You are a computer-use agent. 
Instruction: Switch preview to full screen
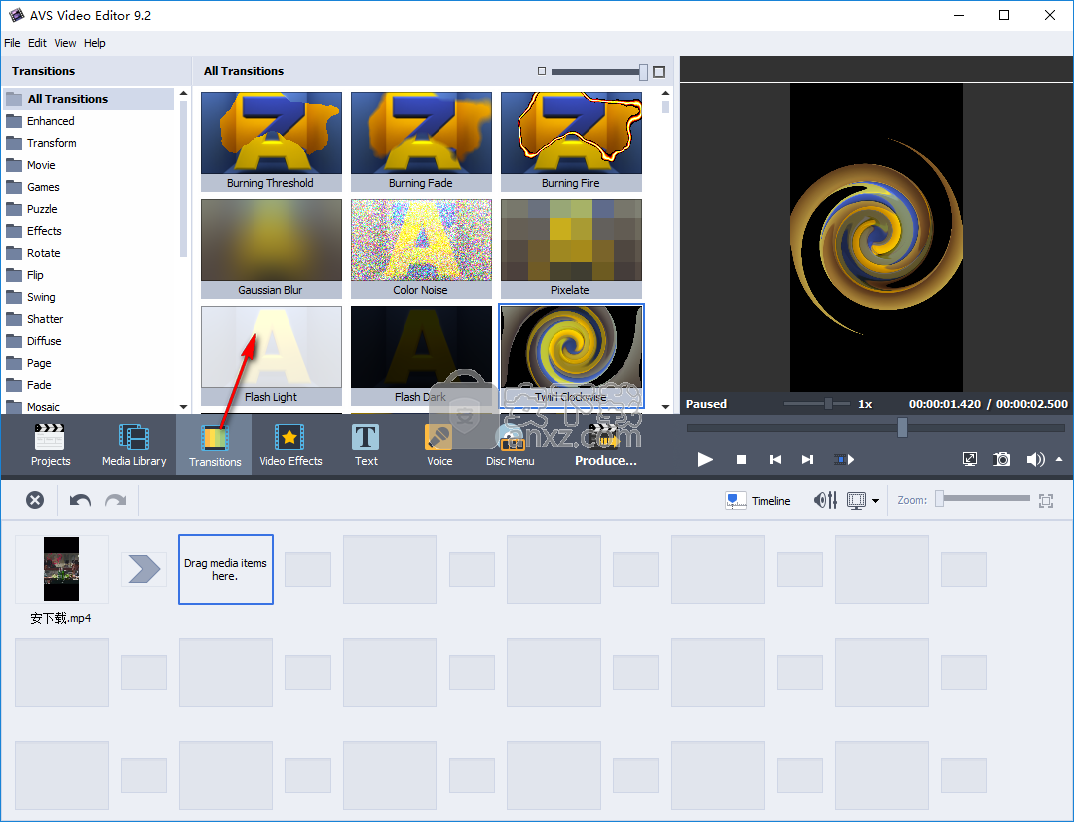[x=970, y=459]
